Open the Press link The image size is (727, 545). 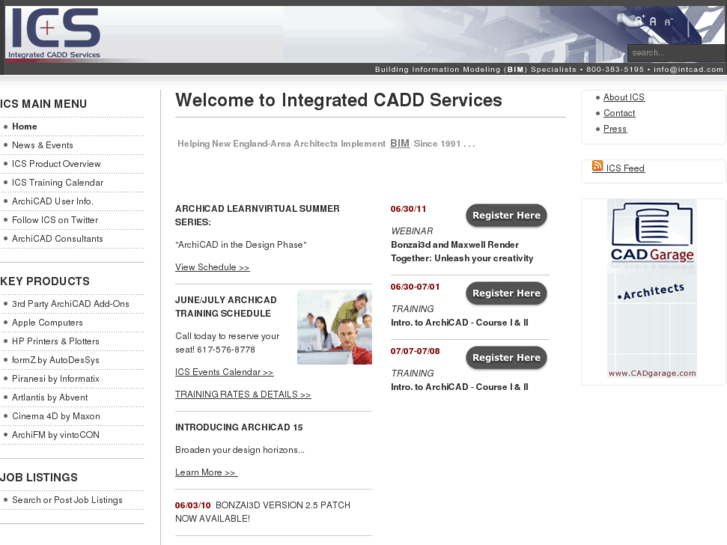point(615,129)
